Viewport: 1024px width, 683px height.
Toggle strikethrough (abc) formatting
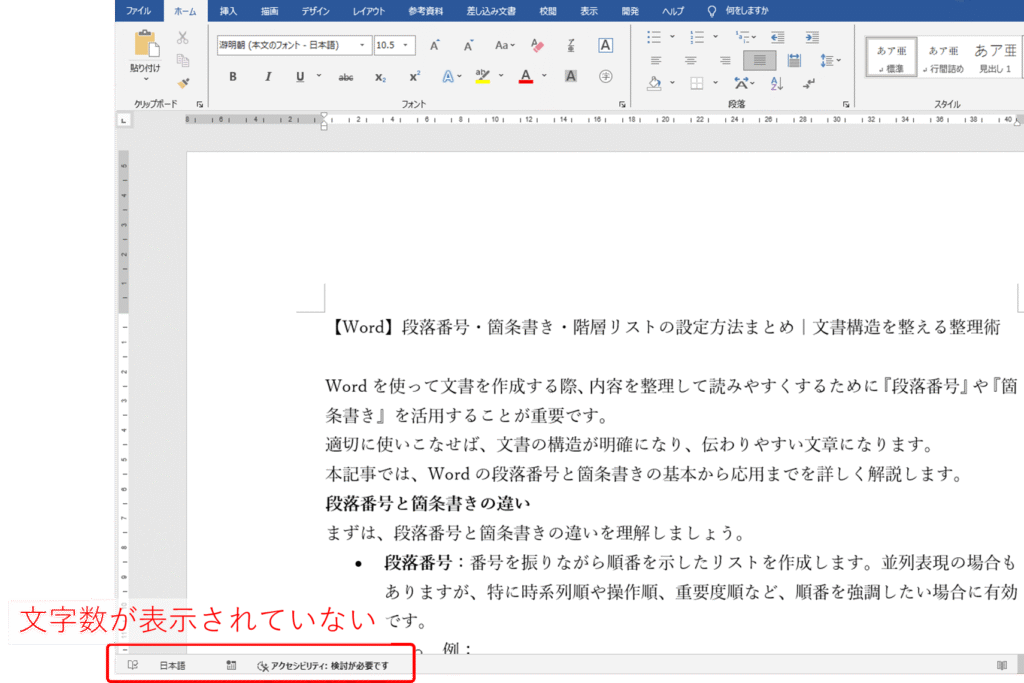click(346, 77)
